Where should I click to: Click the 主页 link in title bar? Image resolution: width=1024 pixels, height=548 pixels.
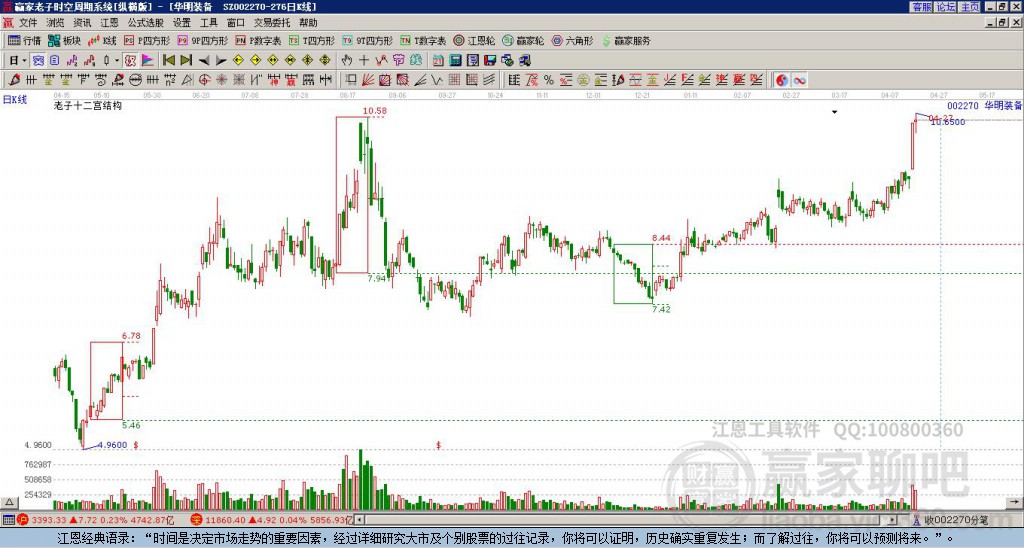(970, 7)
